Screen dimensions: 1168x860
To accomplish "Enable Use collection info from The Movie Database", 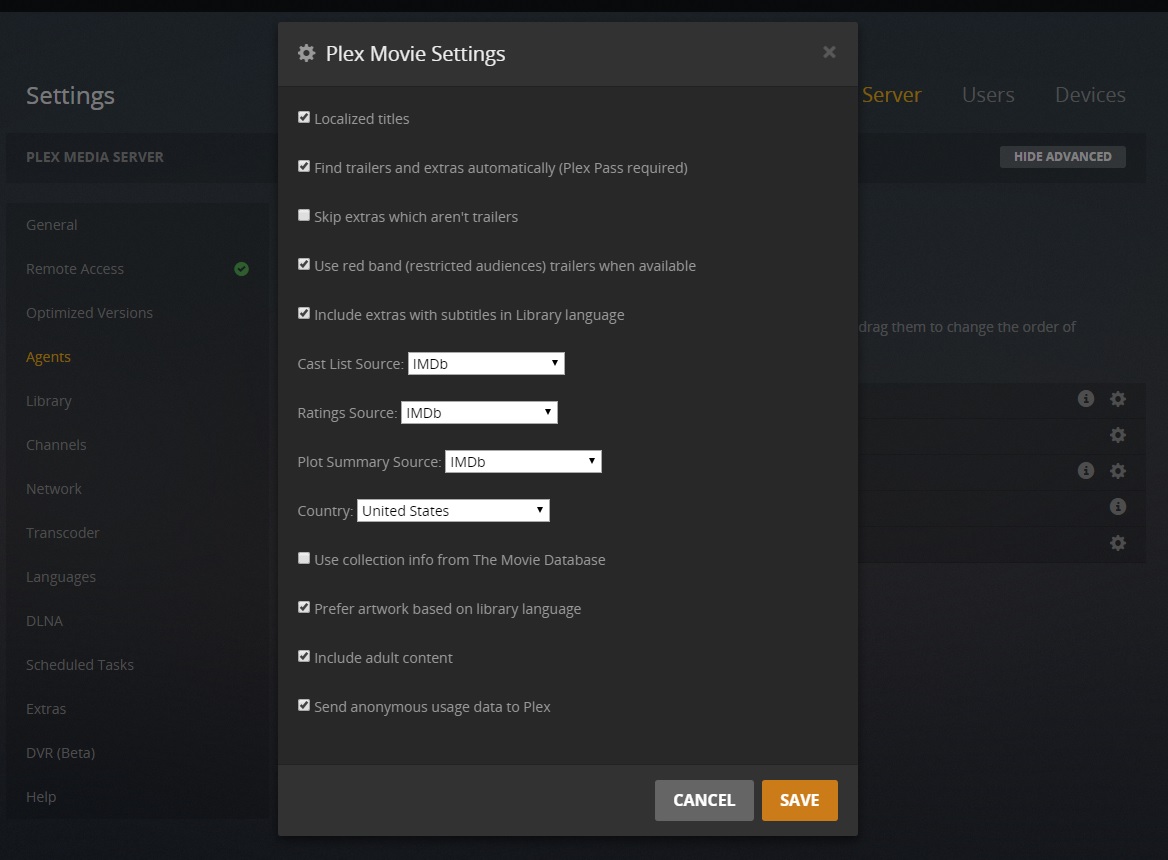I will pyautogui.click(x=304, y=558).
